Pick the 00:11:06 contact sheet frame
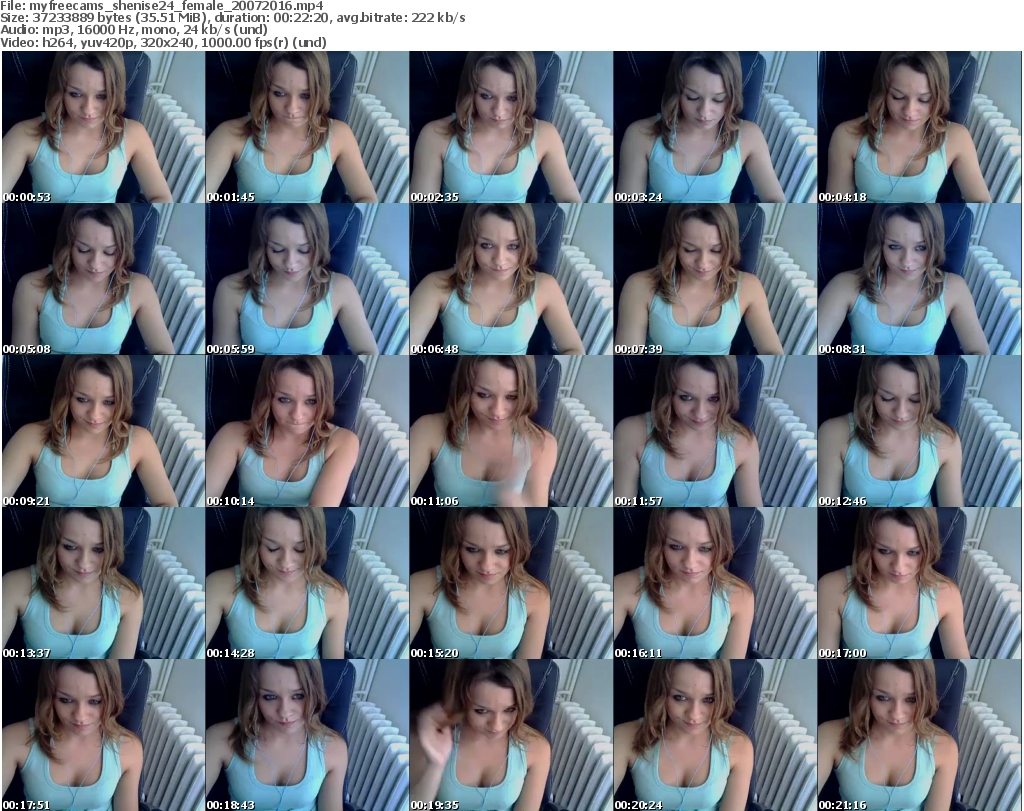This screenshot has width=1024, height=811. (x=511, y=432)
